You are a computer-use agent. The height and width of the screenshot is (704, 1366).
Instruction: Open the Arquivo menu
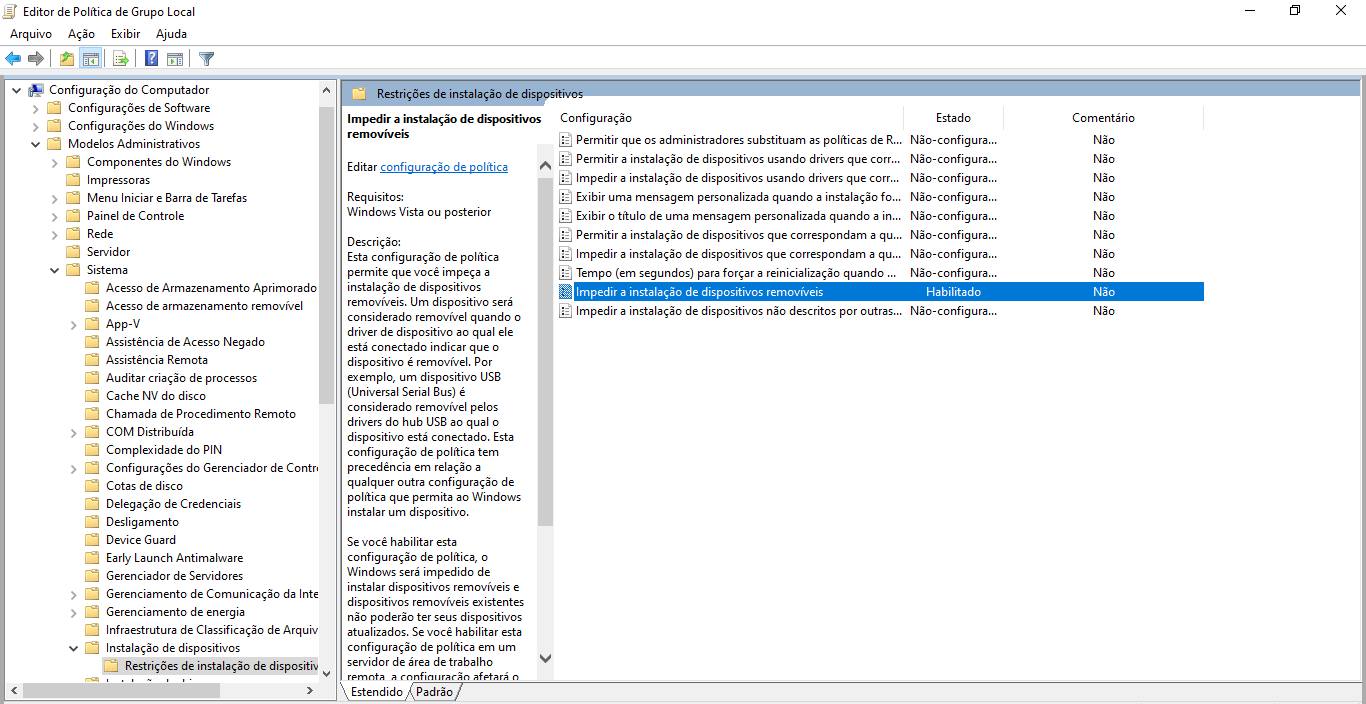pyautogui.click(x=31, y=34)
